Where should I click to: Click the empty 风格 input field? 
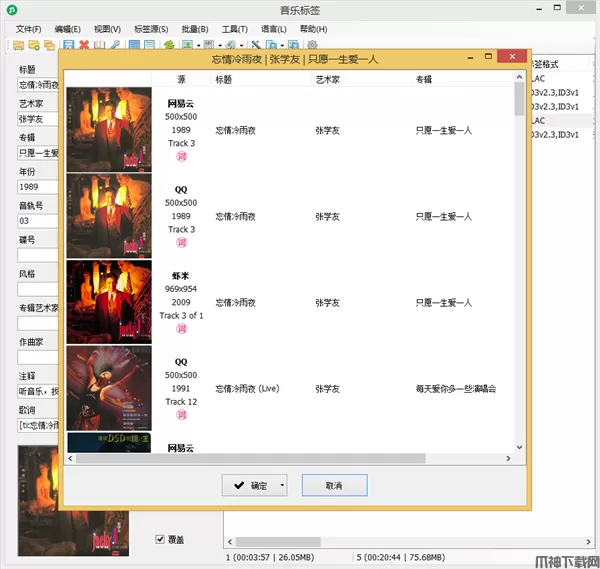[x=38, y=289]
